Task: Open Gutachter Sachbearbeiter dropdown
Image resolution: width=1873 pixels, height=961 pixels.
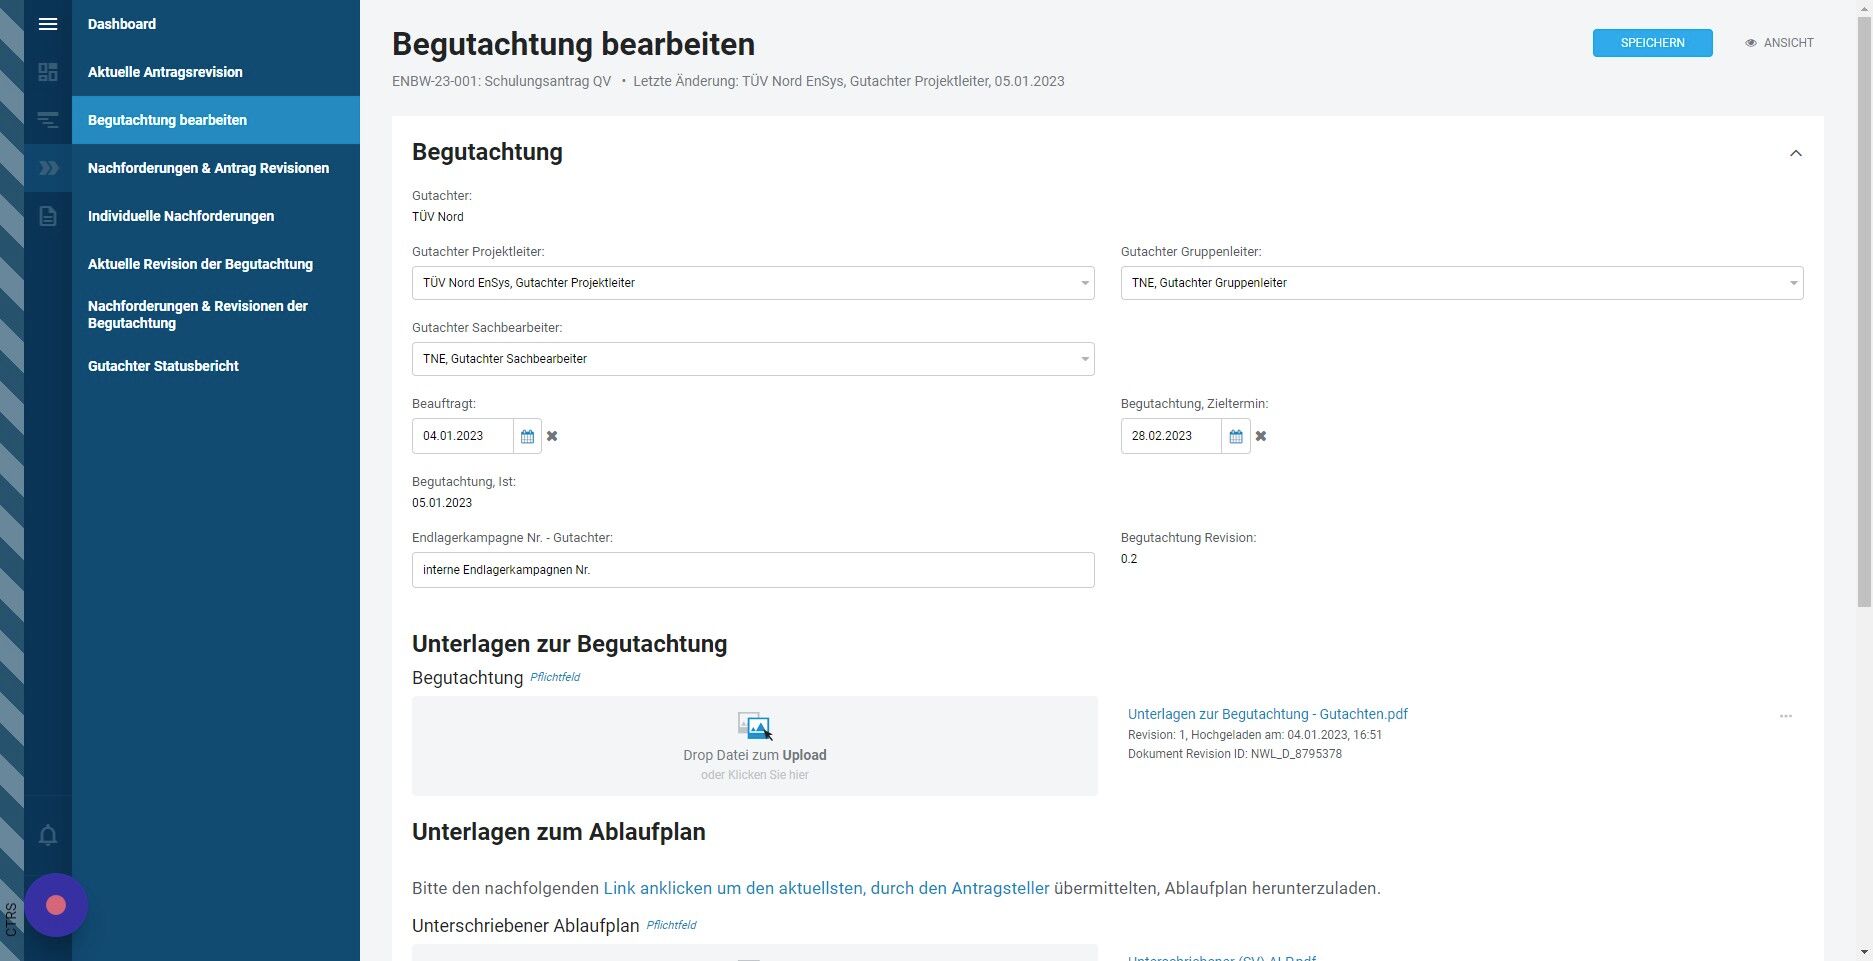Action: [x=753, y=359]
